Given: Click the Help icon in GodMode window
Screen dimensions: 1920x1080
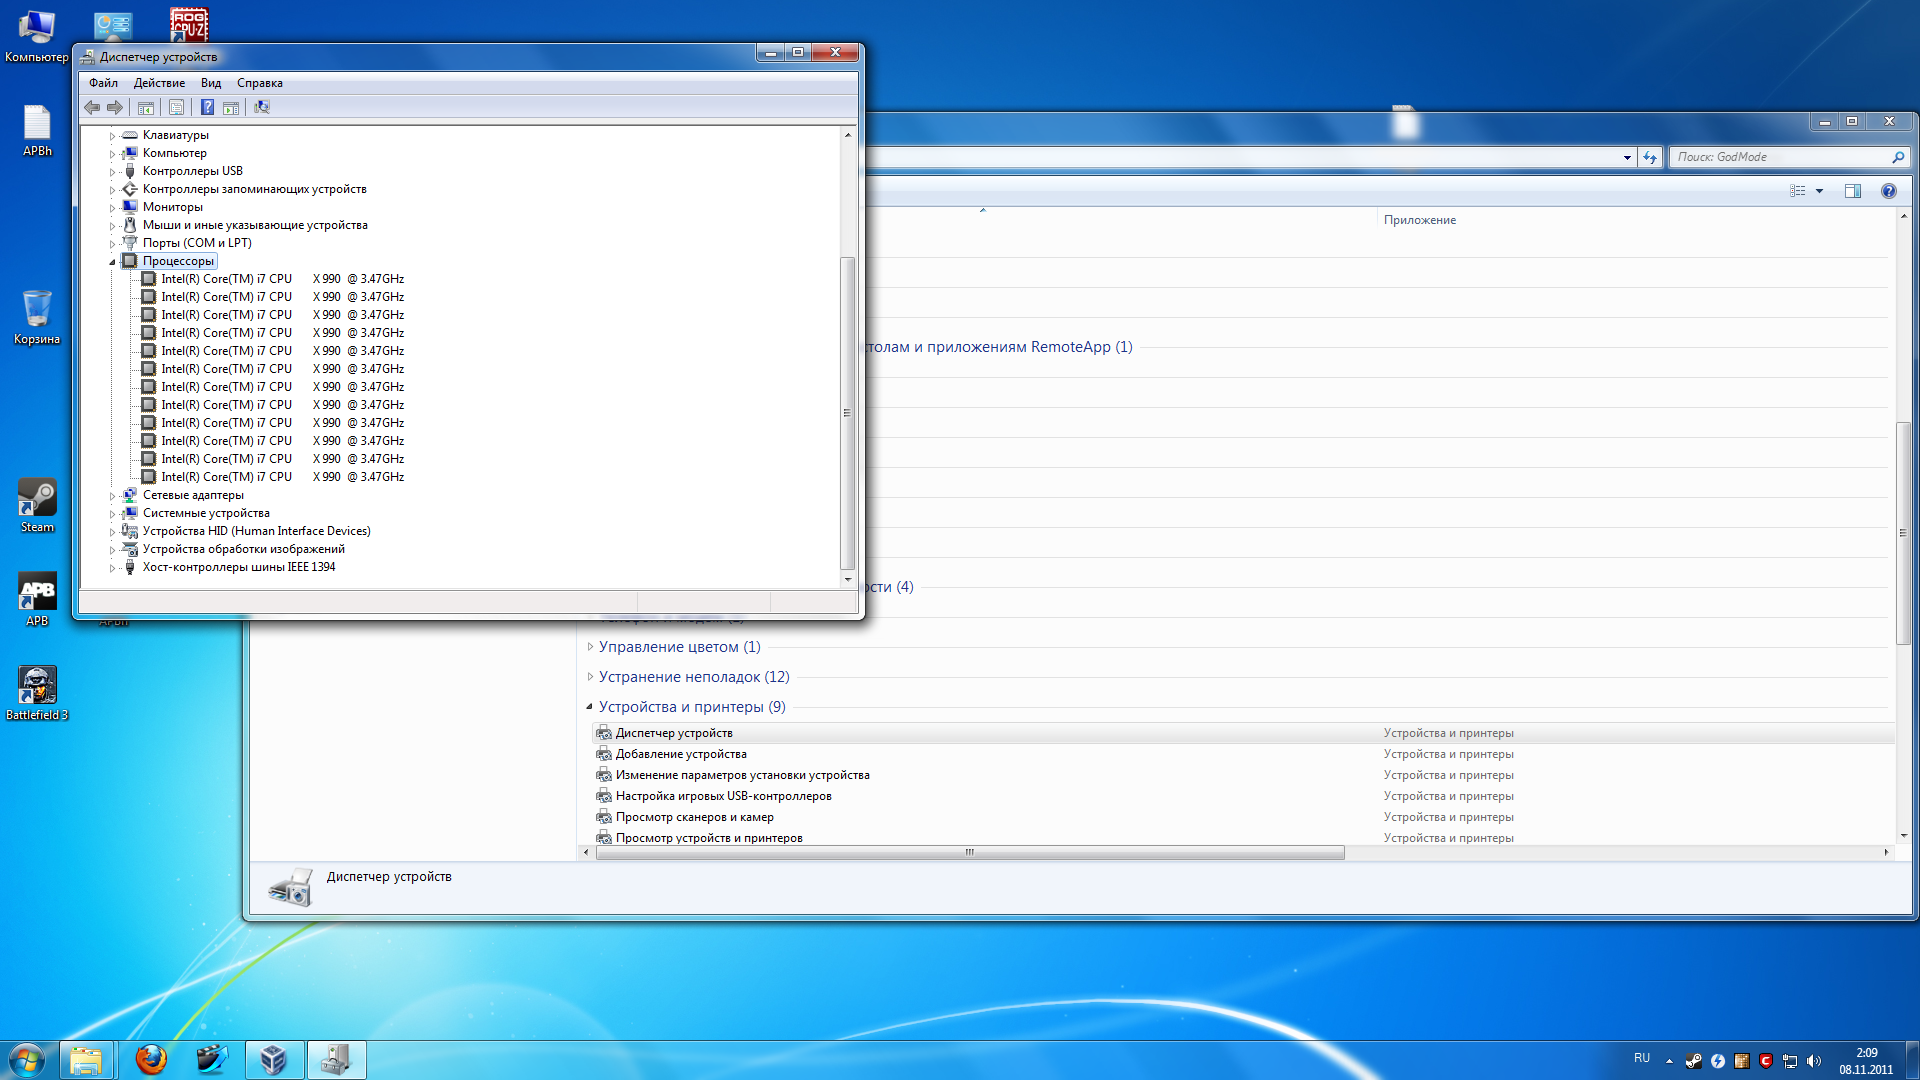Looking at the screenshot, I should coord(1889,191).
